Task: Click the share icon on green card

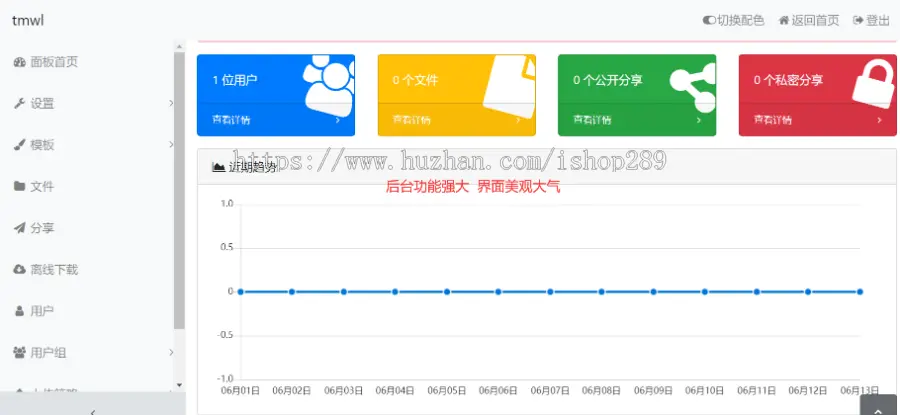Action: click(693, 87)
